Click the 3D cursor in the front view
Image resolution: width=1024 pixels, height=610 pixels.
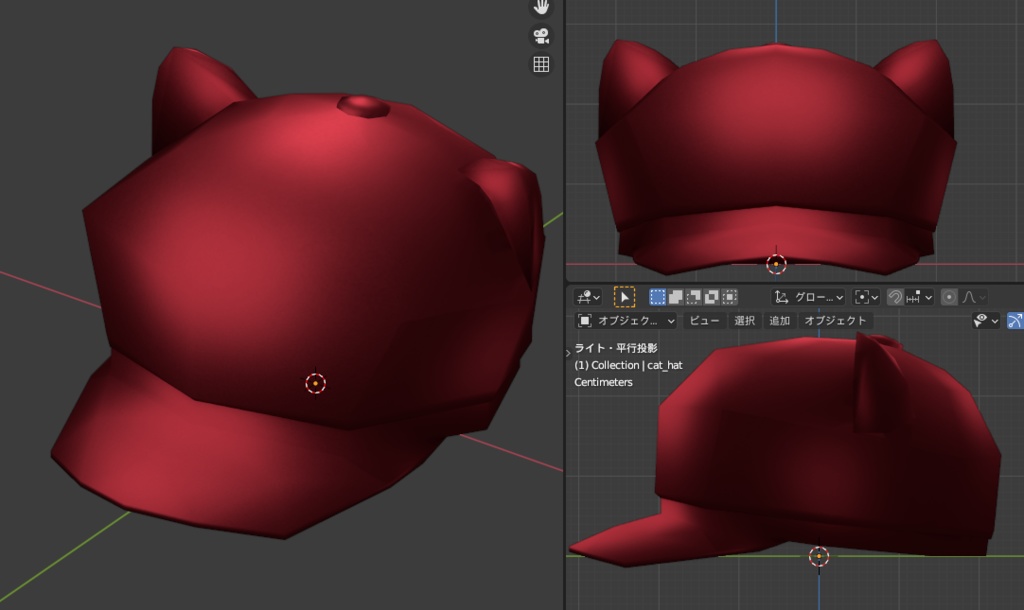coord(776,264)
